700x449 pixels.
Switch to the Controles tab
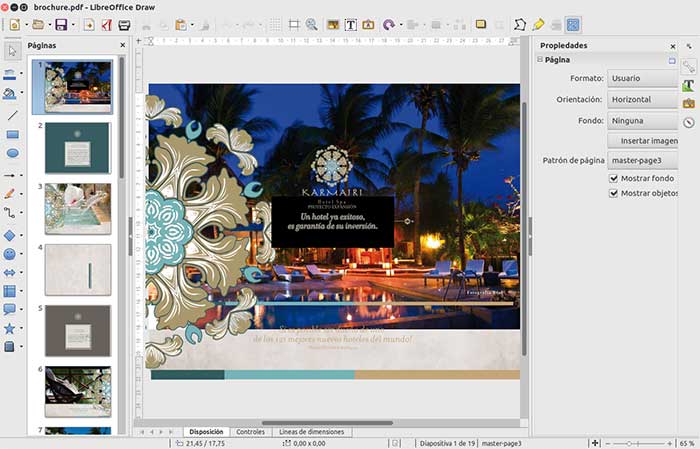[x=250, y=432]
